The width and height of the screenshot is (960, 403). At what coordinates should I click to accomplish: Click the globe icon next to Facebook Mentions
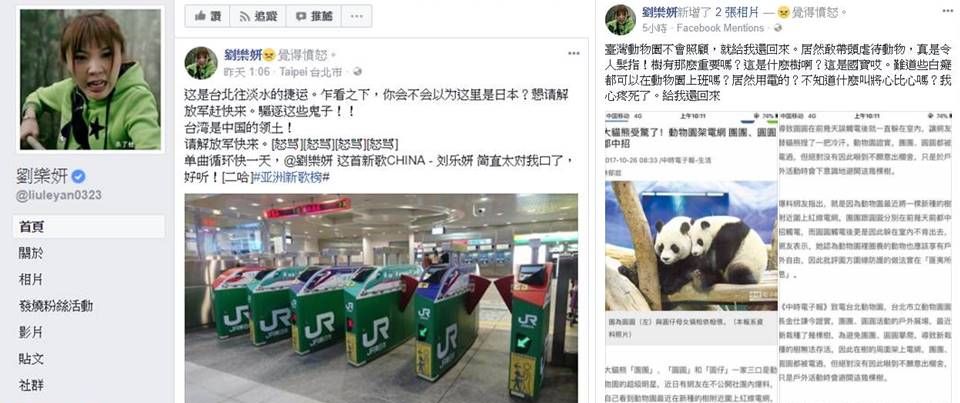[778, 28]
